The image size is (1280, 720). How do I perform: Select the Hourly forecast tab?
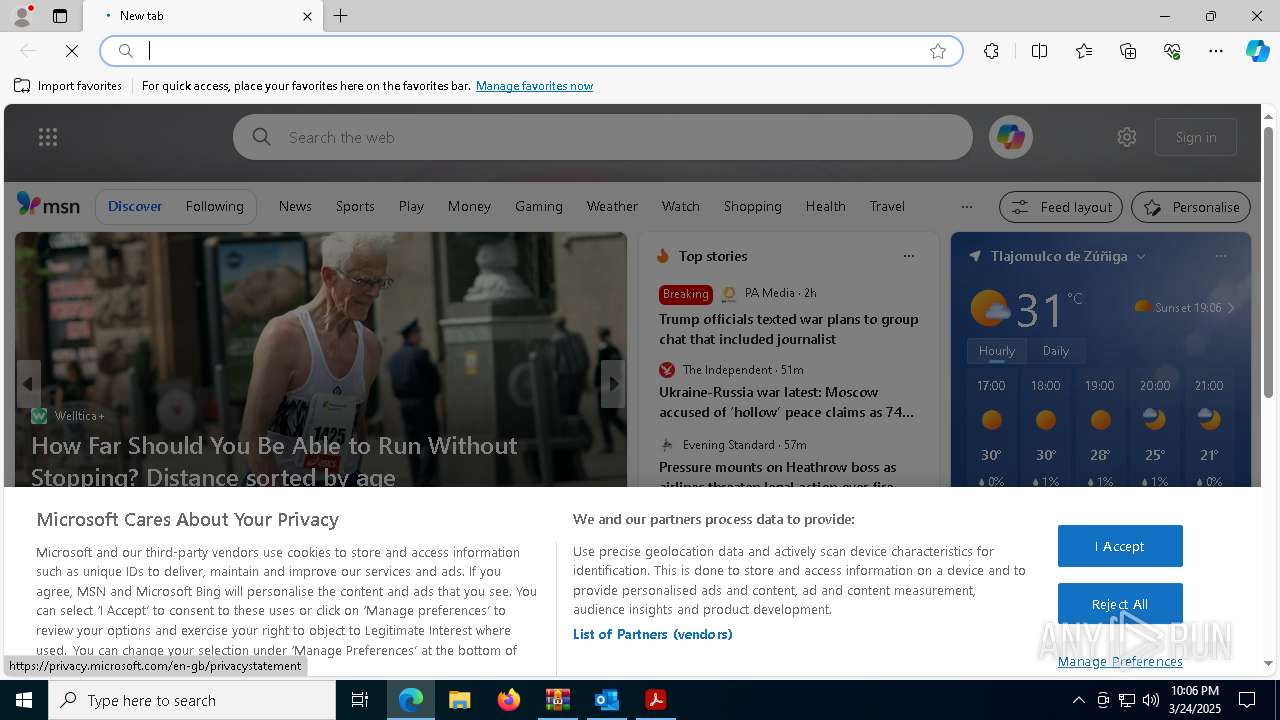996,351
